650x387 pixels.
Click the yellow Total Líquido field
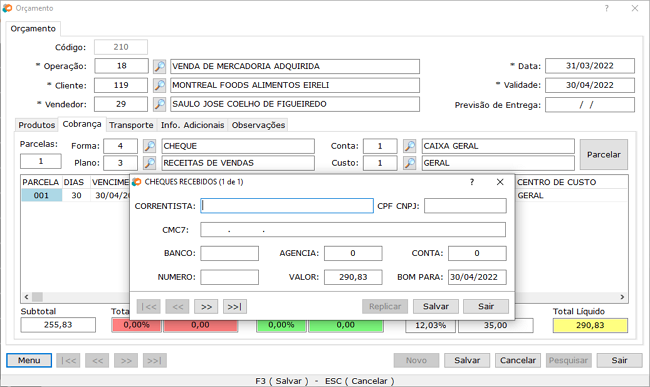coord(590,325)
